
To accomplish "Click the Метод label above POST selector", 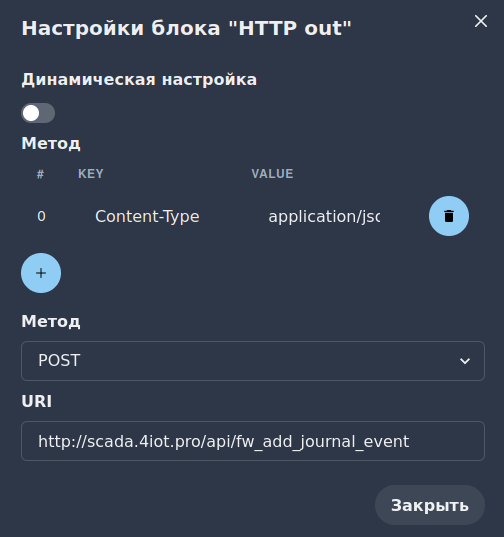I will tap(51, 321).
